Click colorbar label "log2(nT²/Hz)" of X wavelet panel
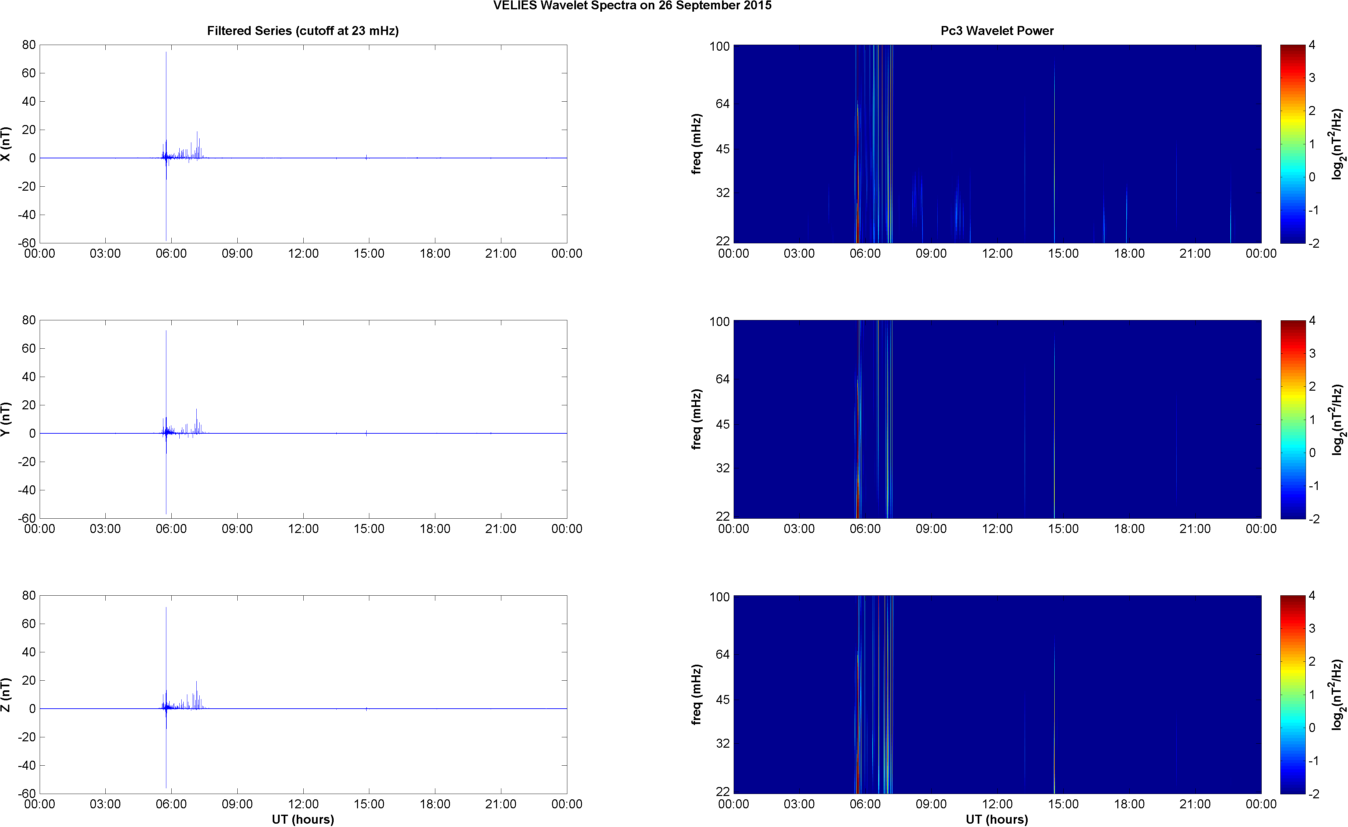 (x=1339, y=144)
